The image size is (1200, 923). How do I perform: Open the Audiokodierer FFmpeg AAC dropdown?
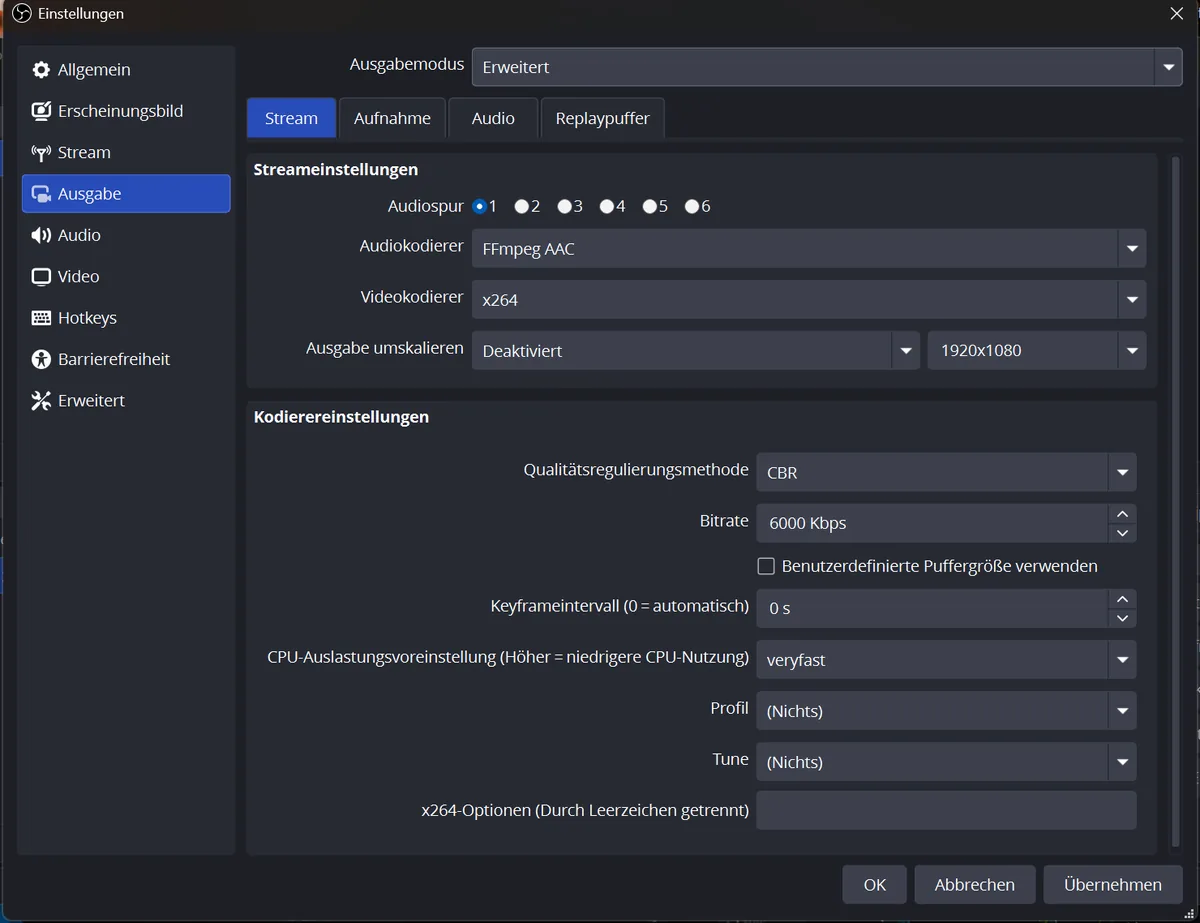809,249
